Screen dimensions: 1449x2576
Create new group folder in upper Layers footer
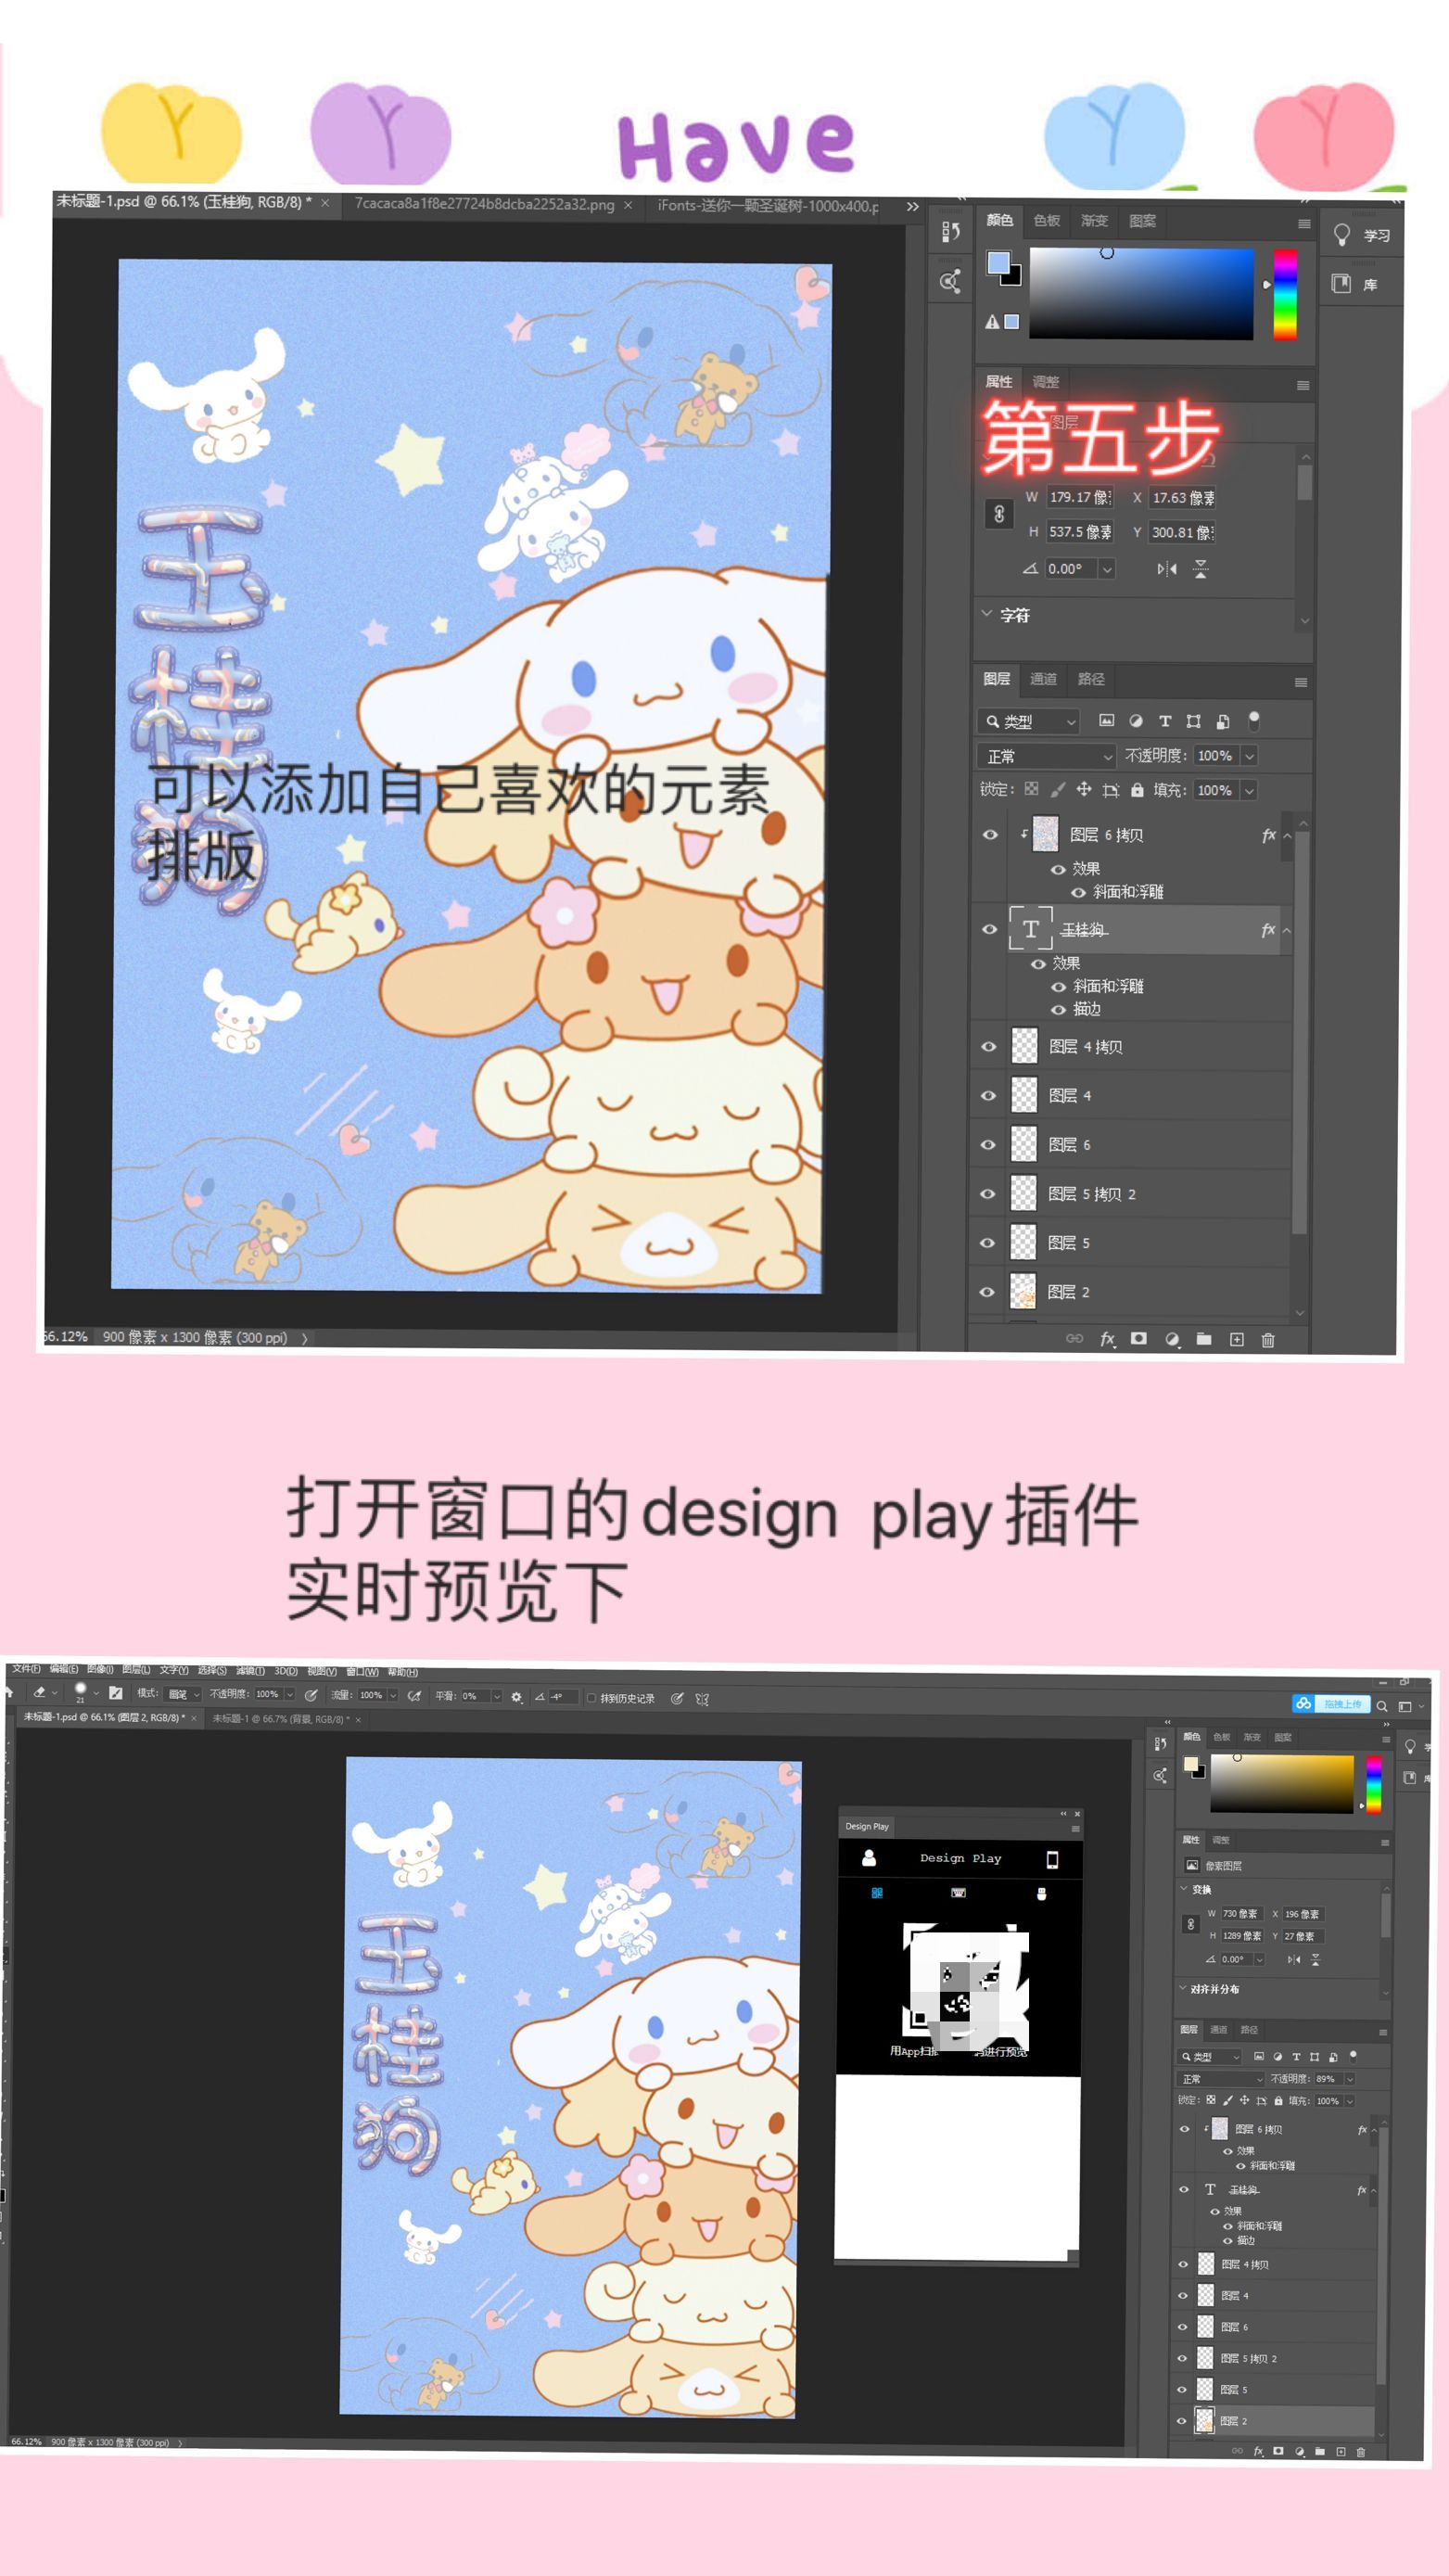click(x=1204, y=1339)
